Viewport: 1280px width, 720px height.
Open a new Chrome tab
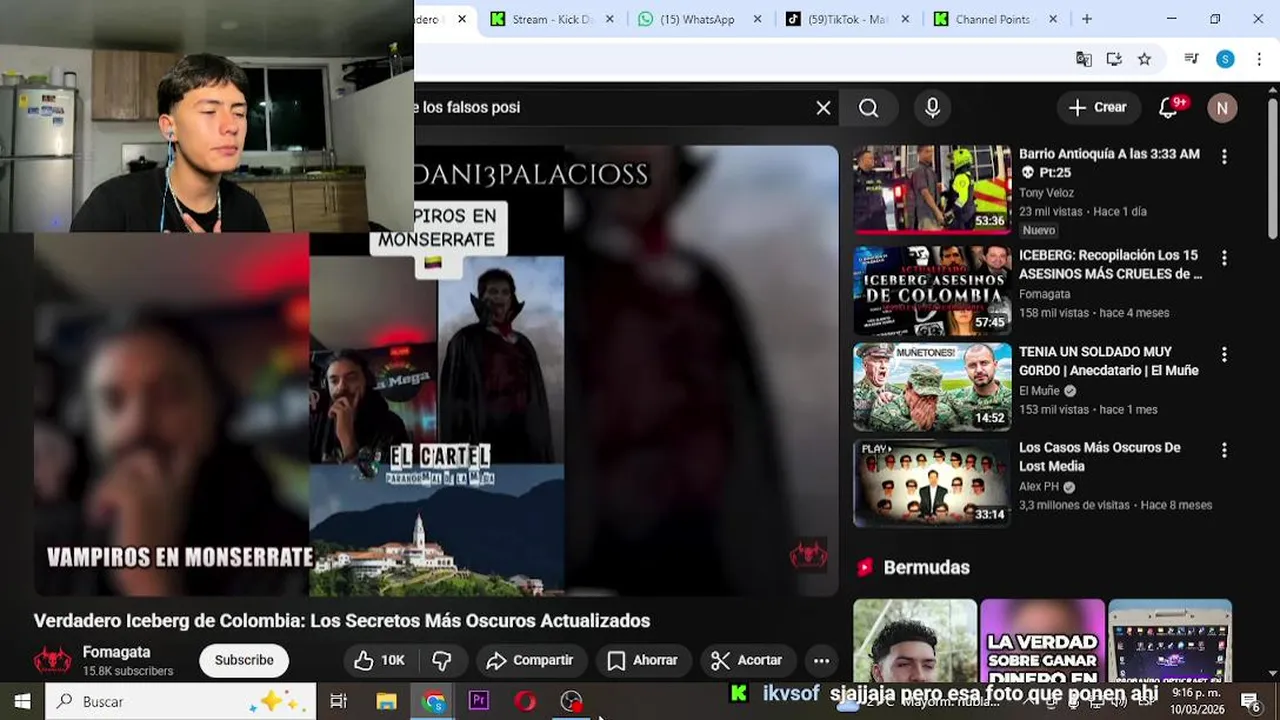pyautogui.click(x=1087, y=19)
